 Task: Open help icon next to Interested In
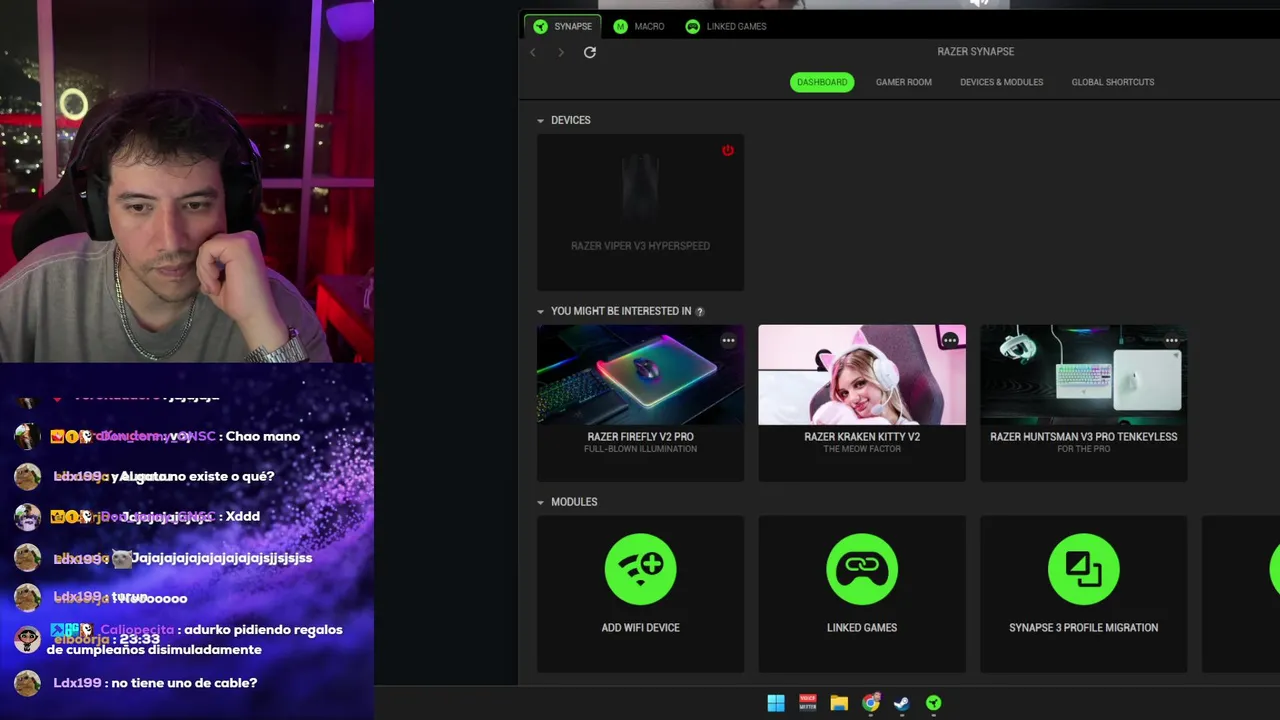700,312
